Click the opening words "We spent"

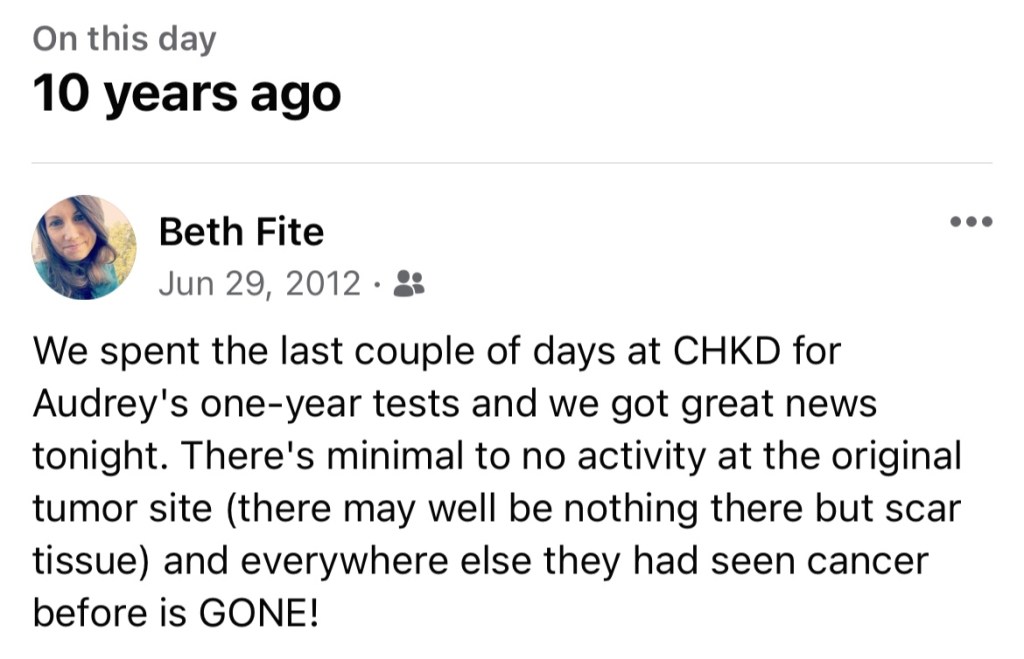(x=106, y=352)
